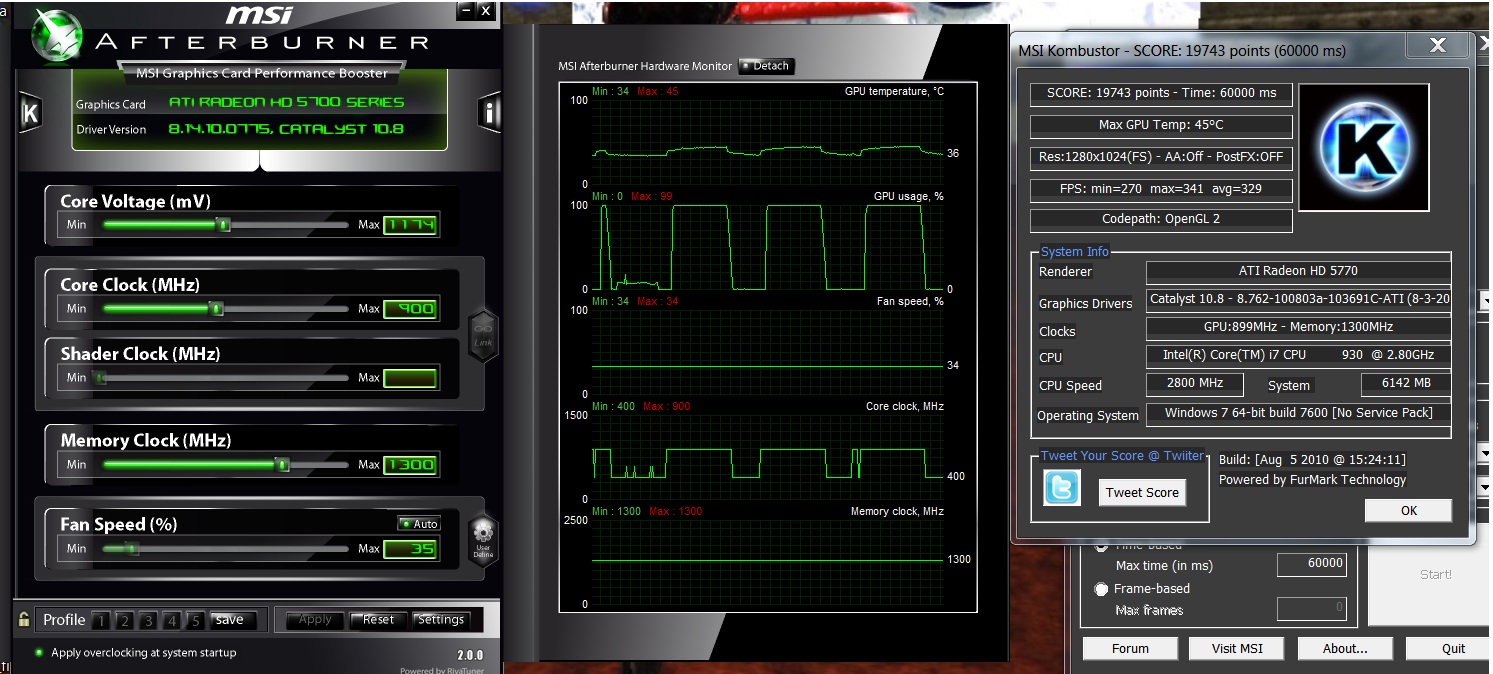Click 'GPU:899MHz - Memory:1300MHz' clocks text
This screenshot has height=674, width=1493.
coord(1297,327)
